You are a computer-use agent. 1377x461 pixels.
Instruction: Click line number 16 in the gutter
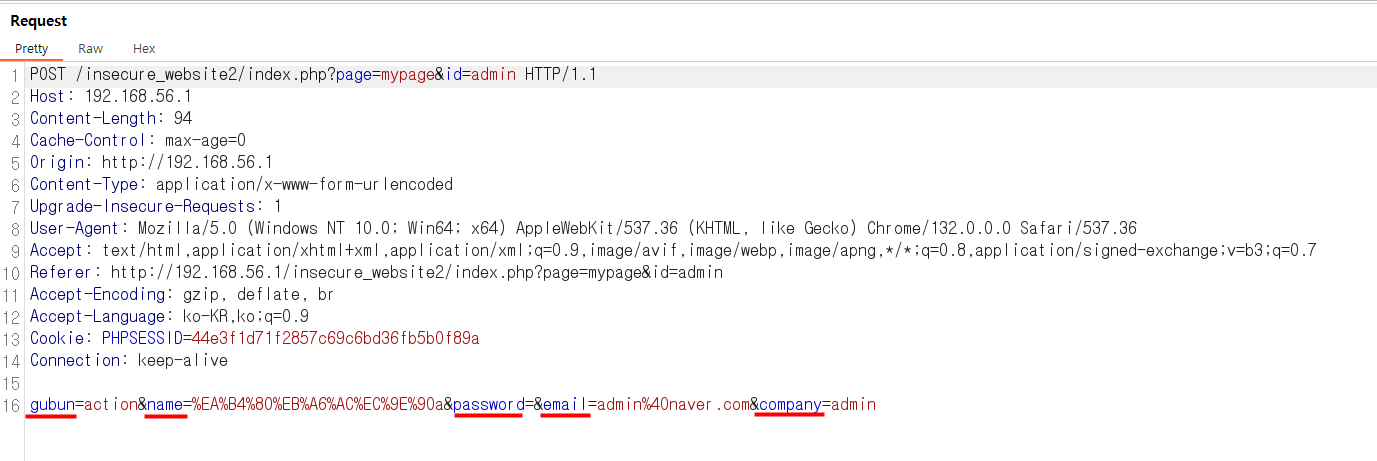tap(12, 405)
